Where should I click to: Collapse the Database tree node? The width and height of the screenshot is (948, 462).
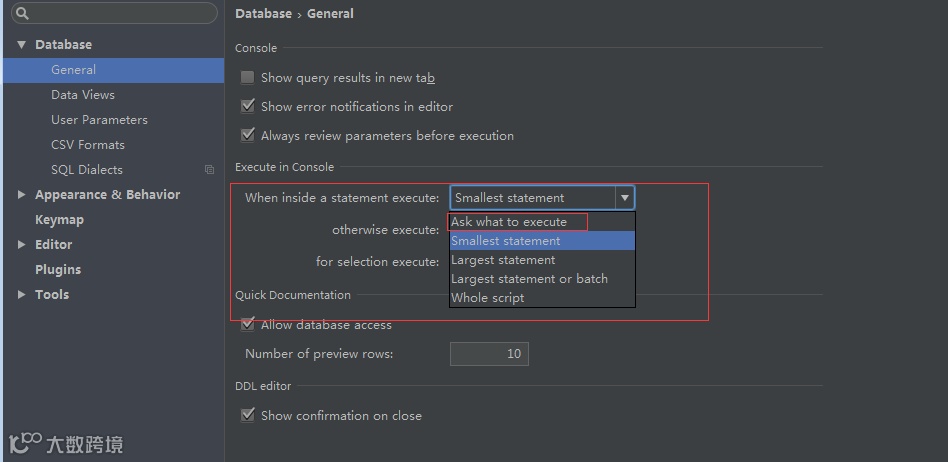(21, 45)
